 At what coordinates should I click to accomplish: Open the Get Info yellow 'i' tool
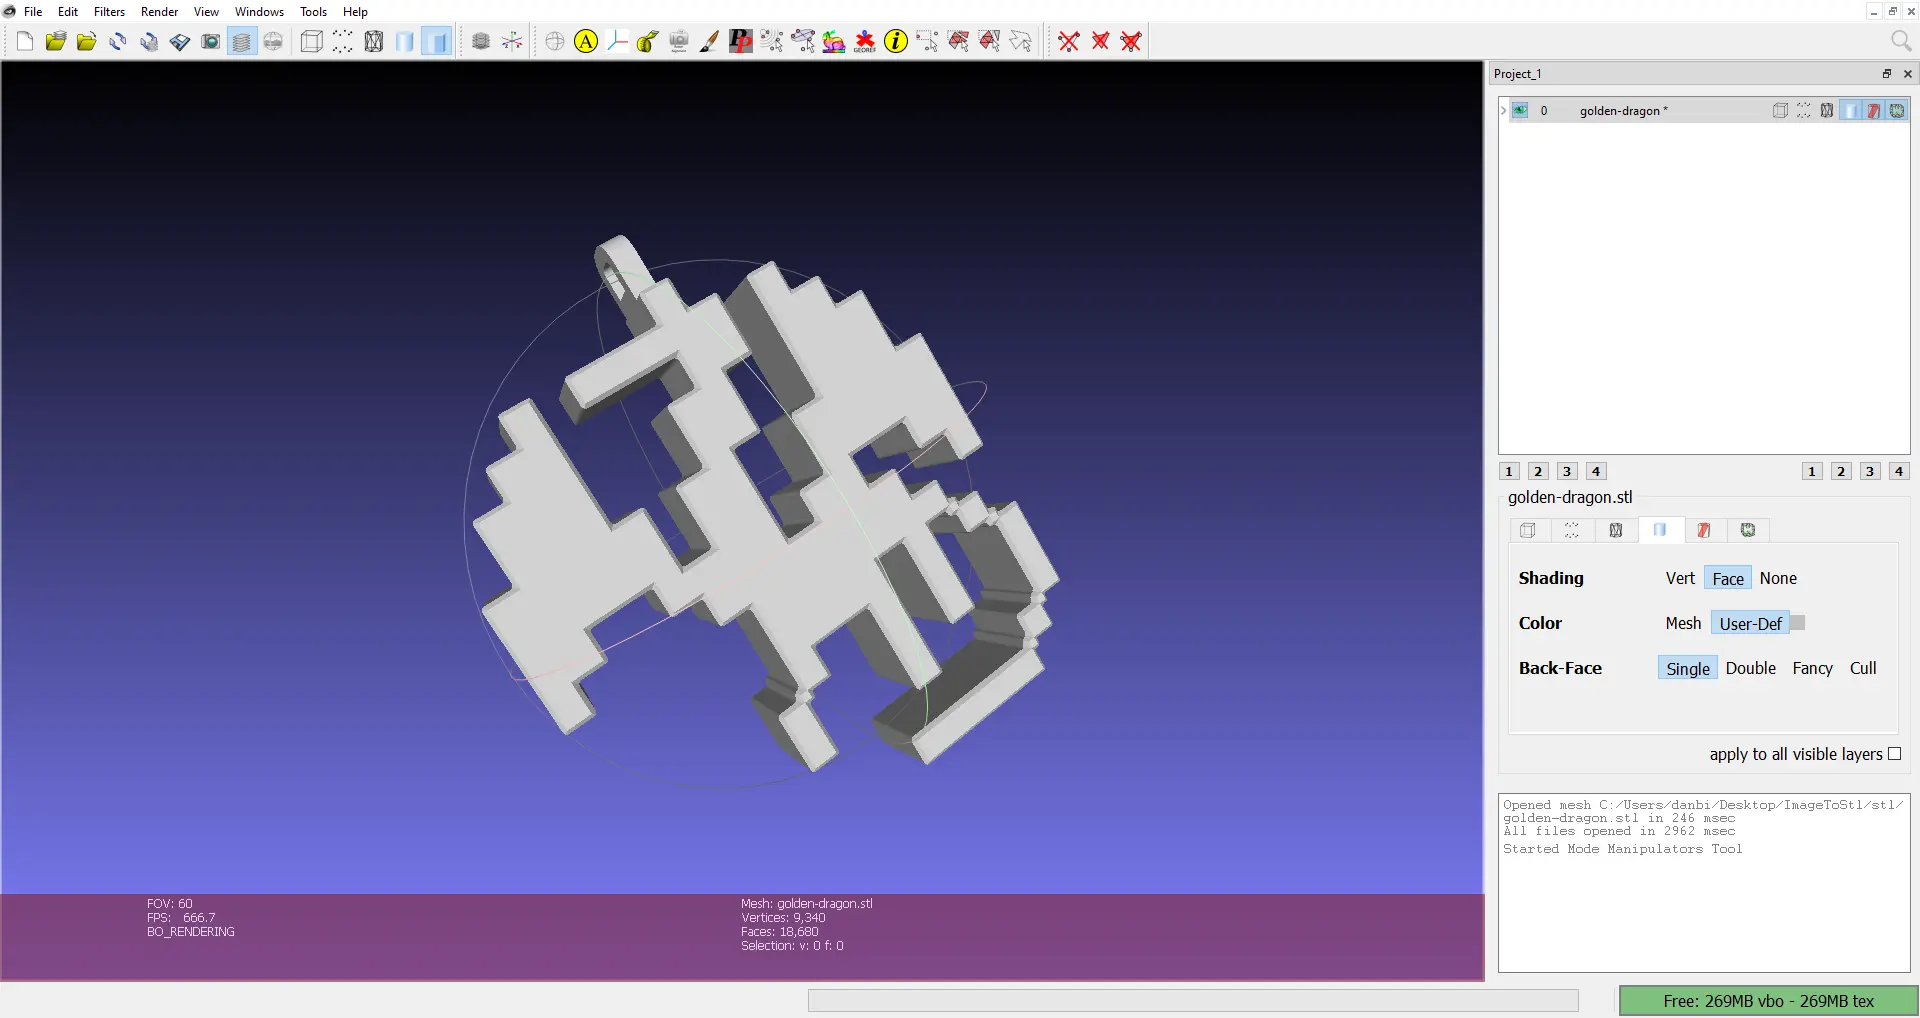coord(896,41)
